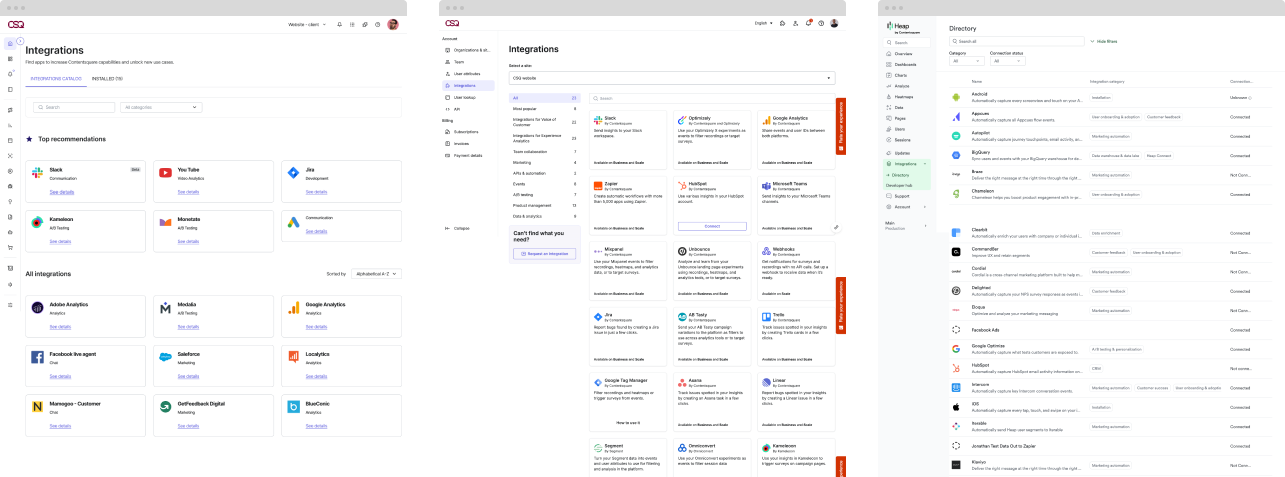Filter integrations by A/B testing category
1285x477 pixels.
tap(543, 194)
